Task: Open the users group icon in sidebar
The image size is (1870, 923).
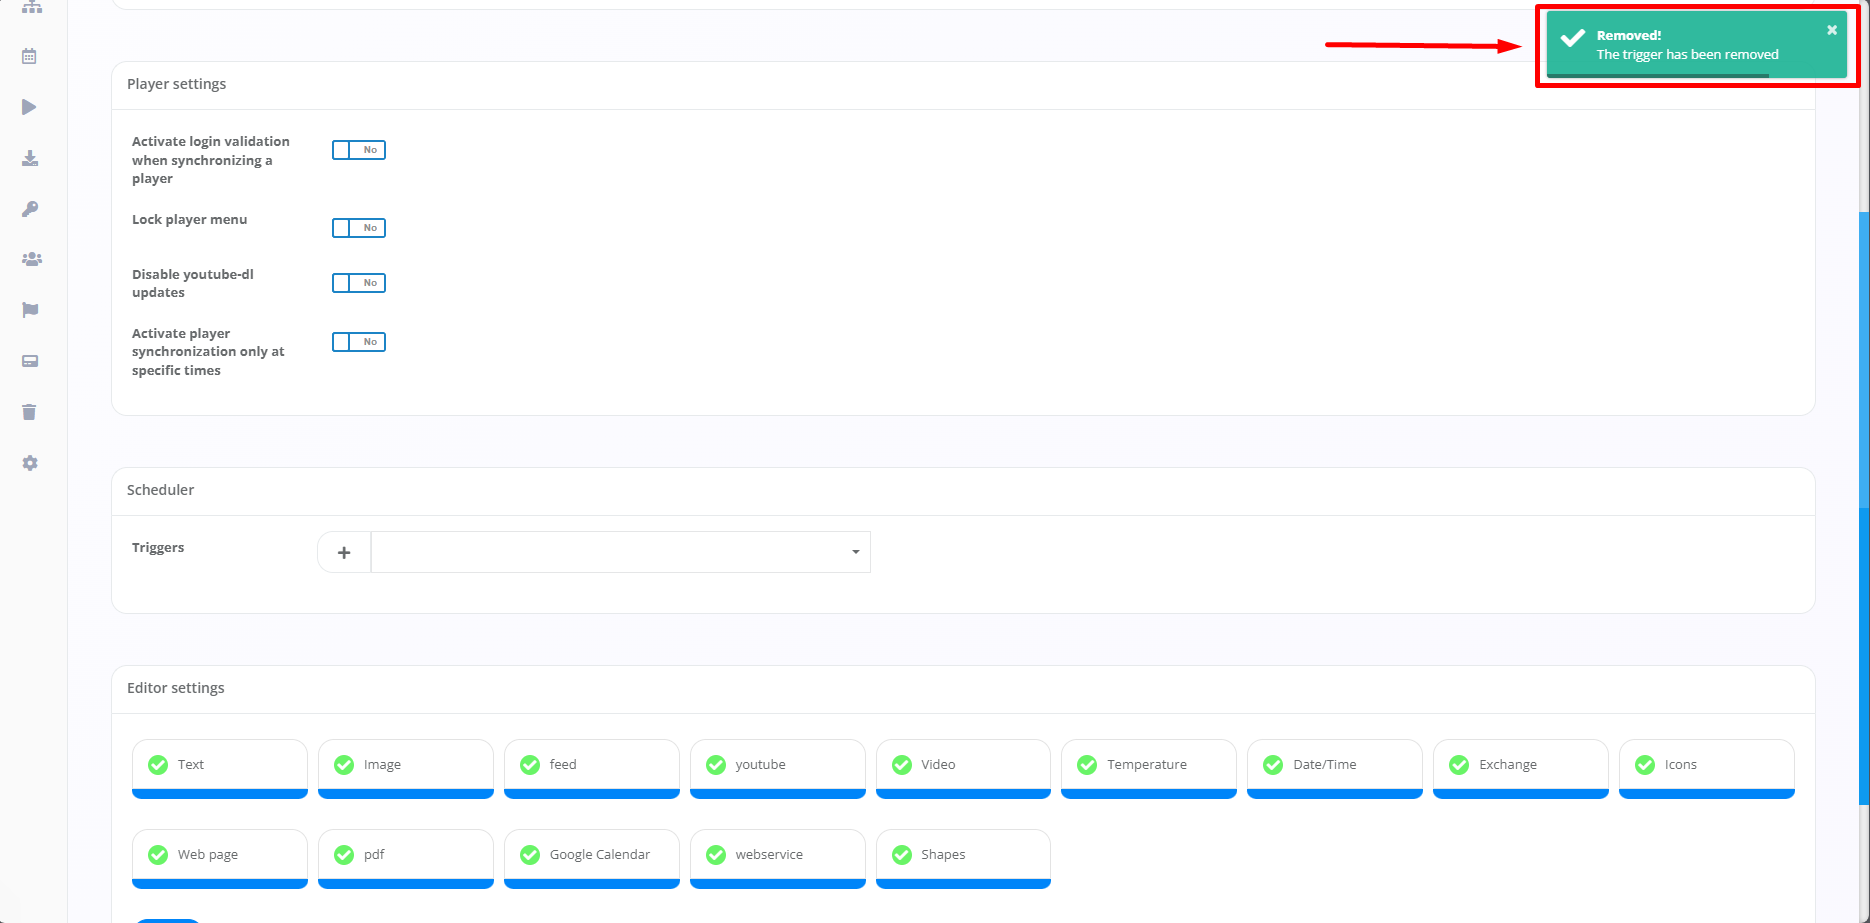Action: coord(31,259)
